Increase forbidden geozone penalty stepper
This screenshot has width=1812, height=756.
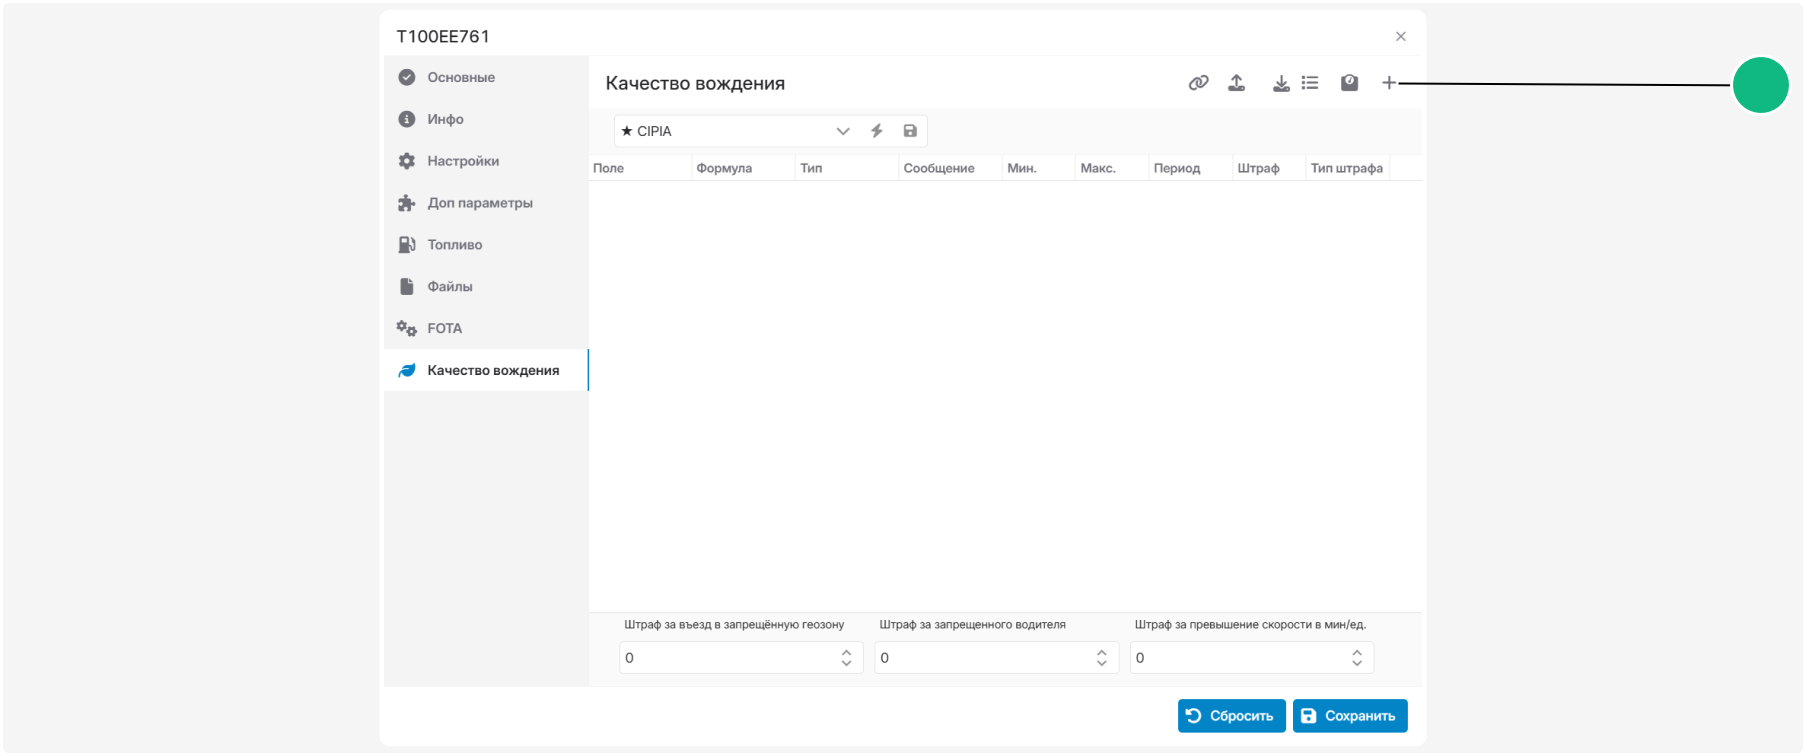pos(846,652)
